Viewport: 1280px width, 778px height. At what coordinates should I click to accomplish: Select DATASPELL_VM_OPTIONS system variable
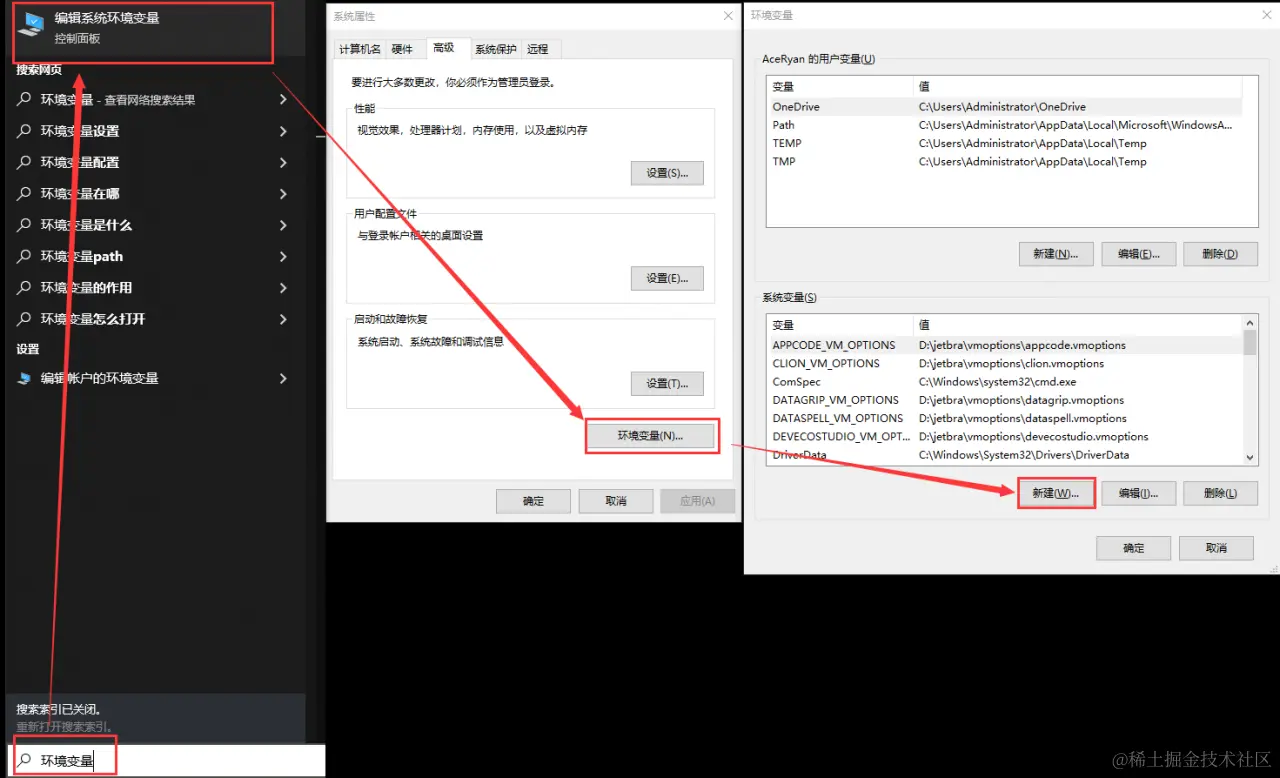tap(1005, 418)
